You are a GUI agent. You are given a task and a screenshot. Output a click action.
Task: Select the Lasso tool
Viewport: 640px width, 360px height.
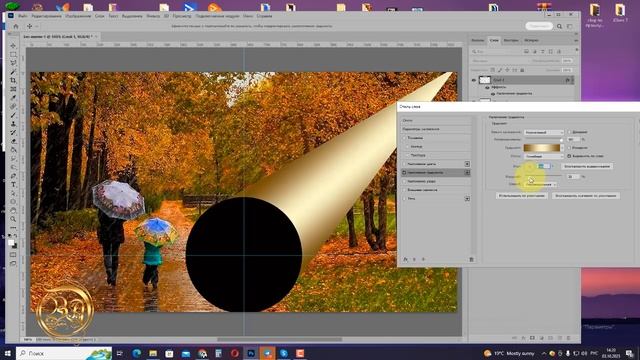(13, 63)
